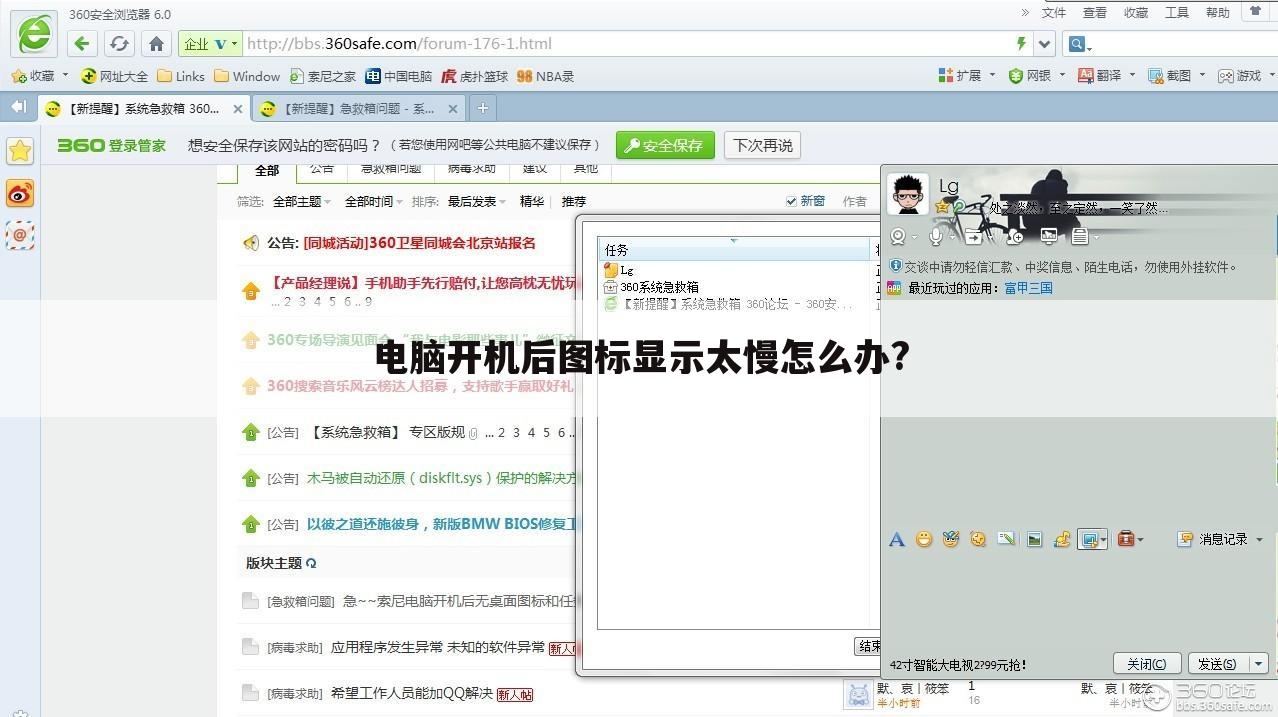Open the 全部主题 topic filter dropdown
The image size is (1278, 717).
tap(302, 201)
